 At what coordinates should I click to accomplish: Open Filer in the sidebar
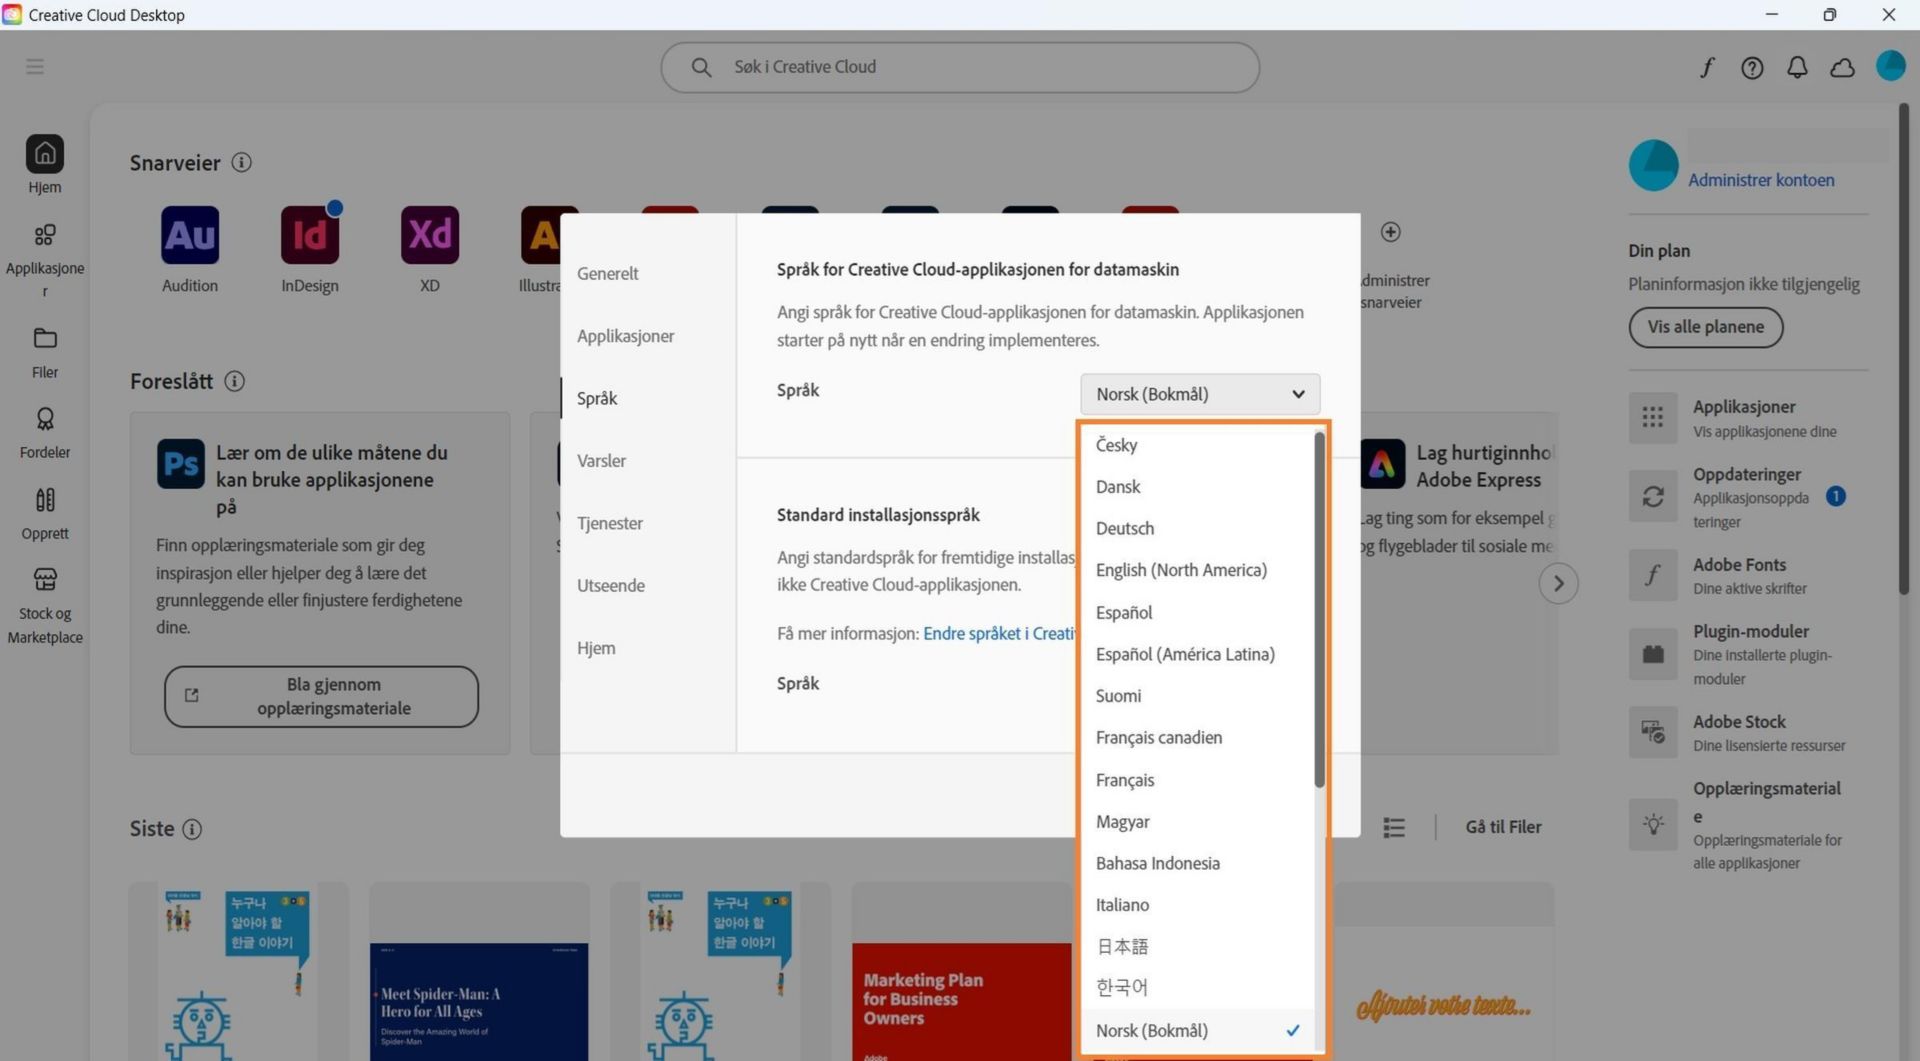point(44,353)
